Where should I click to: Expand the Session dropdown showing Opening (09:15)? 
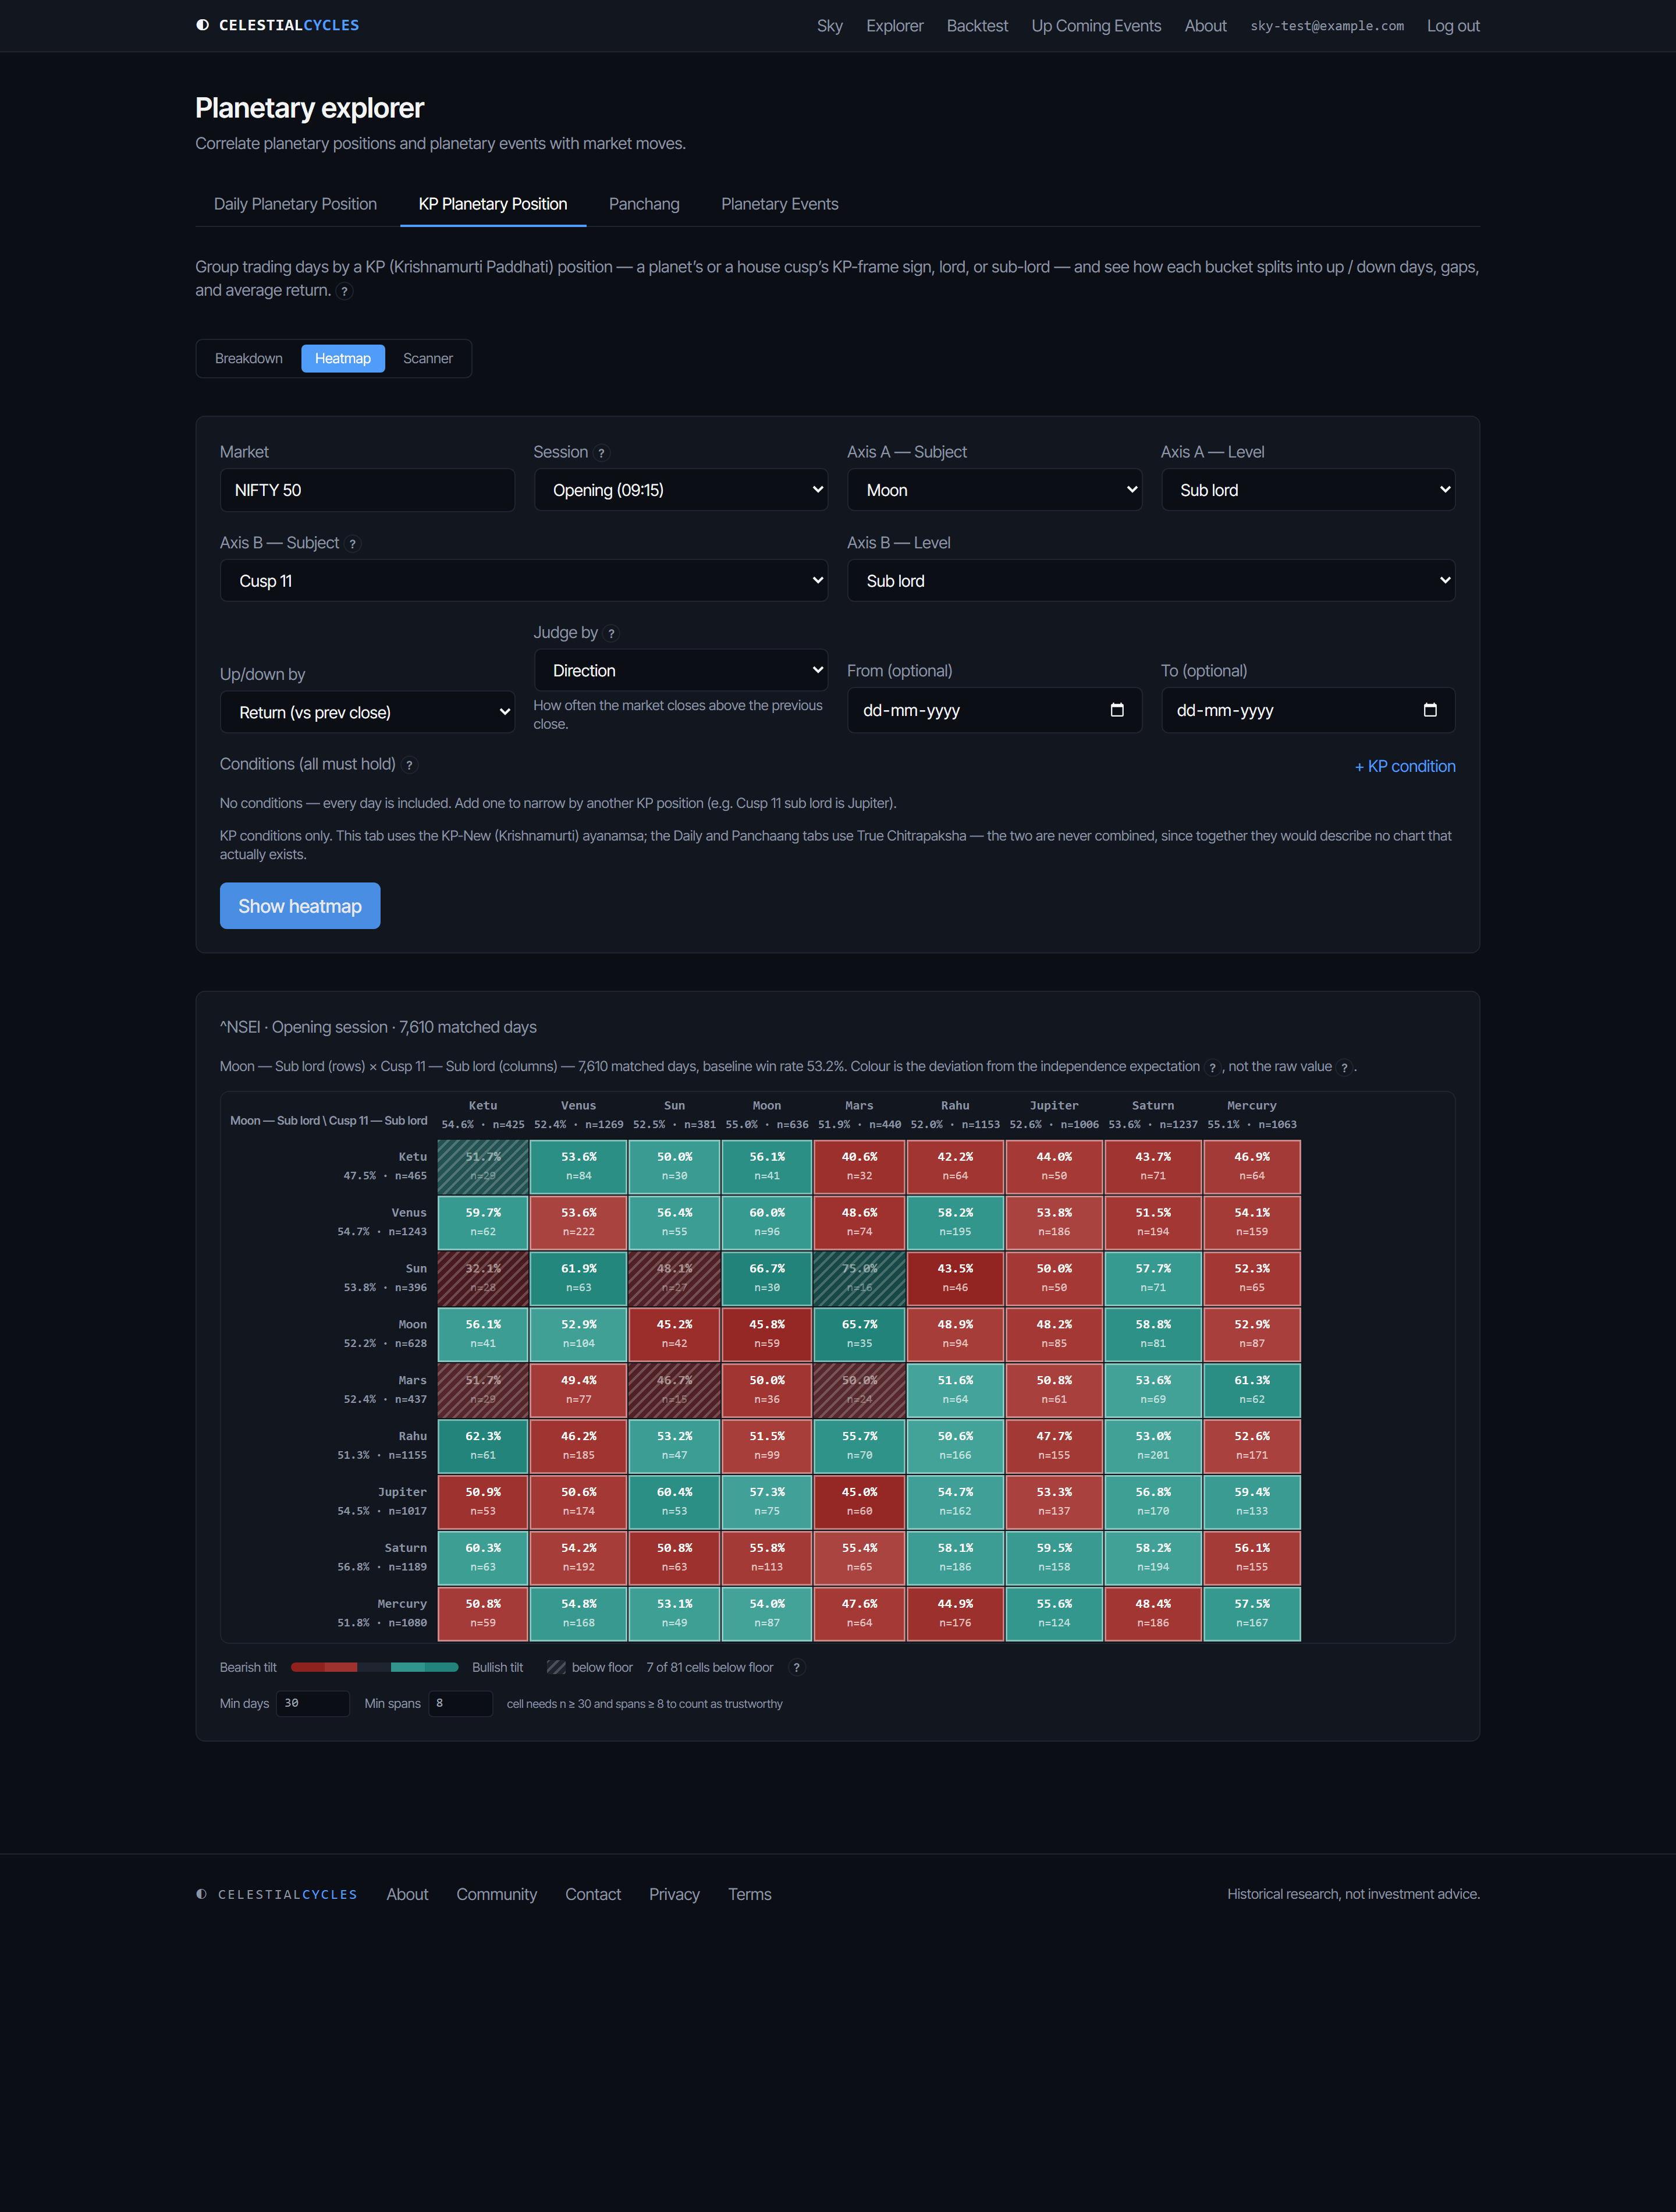[681, 490]
